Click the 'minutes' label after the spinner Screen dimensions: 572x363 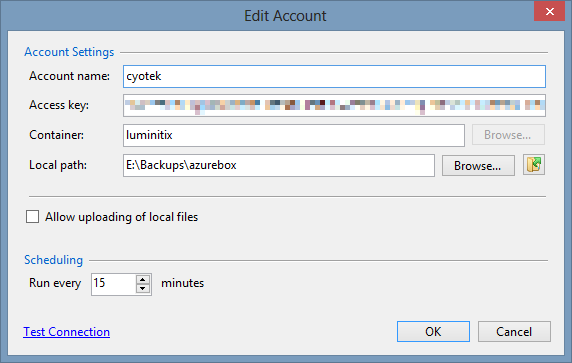(182, 283)
